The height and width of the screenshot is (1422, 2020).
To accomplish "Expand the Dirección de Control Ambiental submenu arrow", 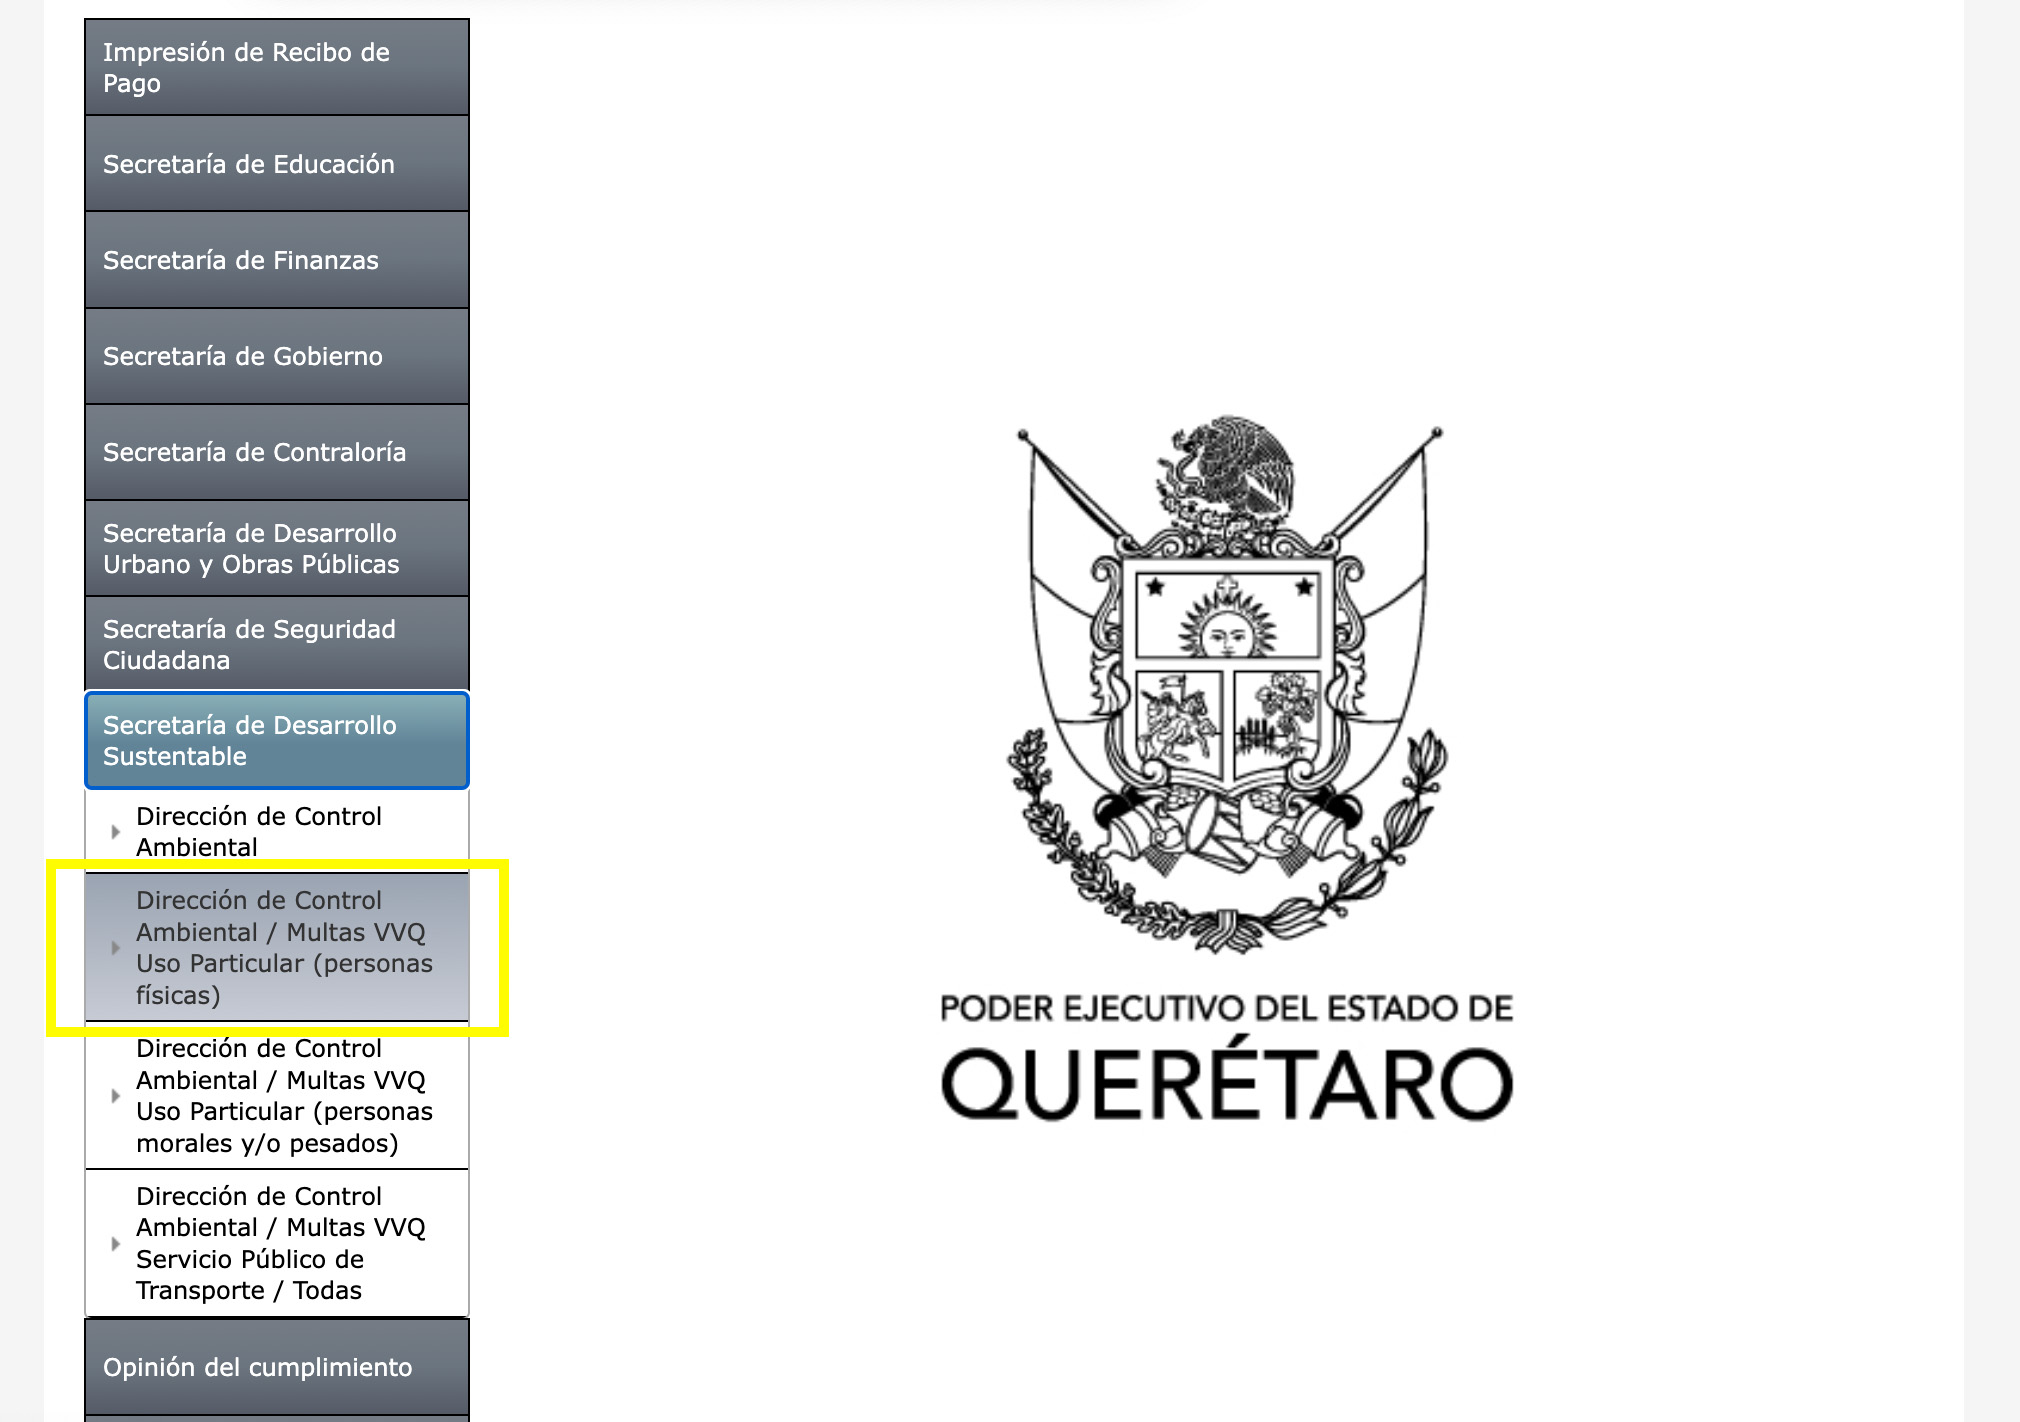I will point(116,831).
